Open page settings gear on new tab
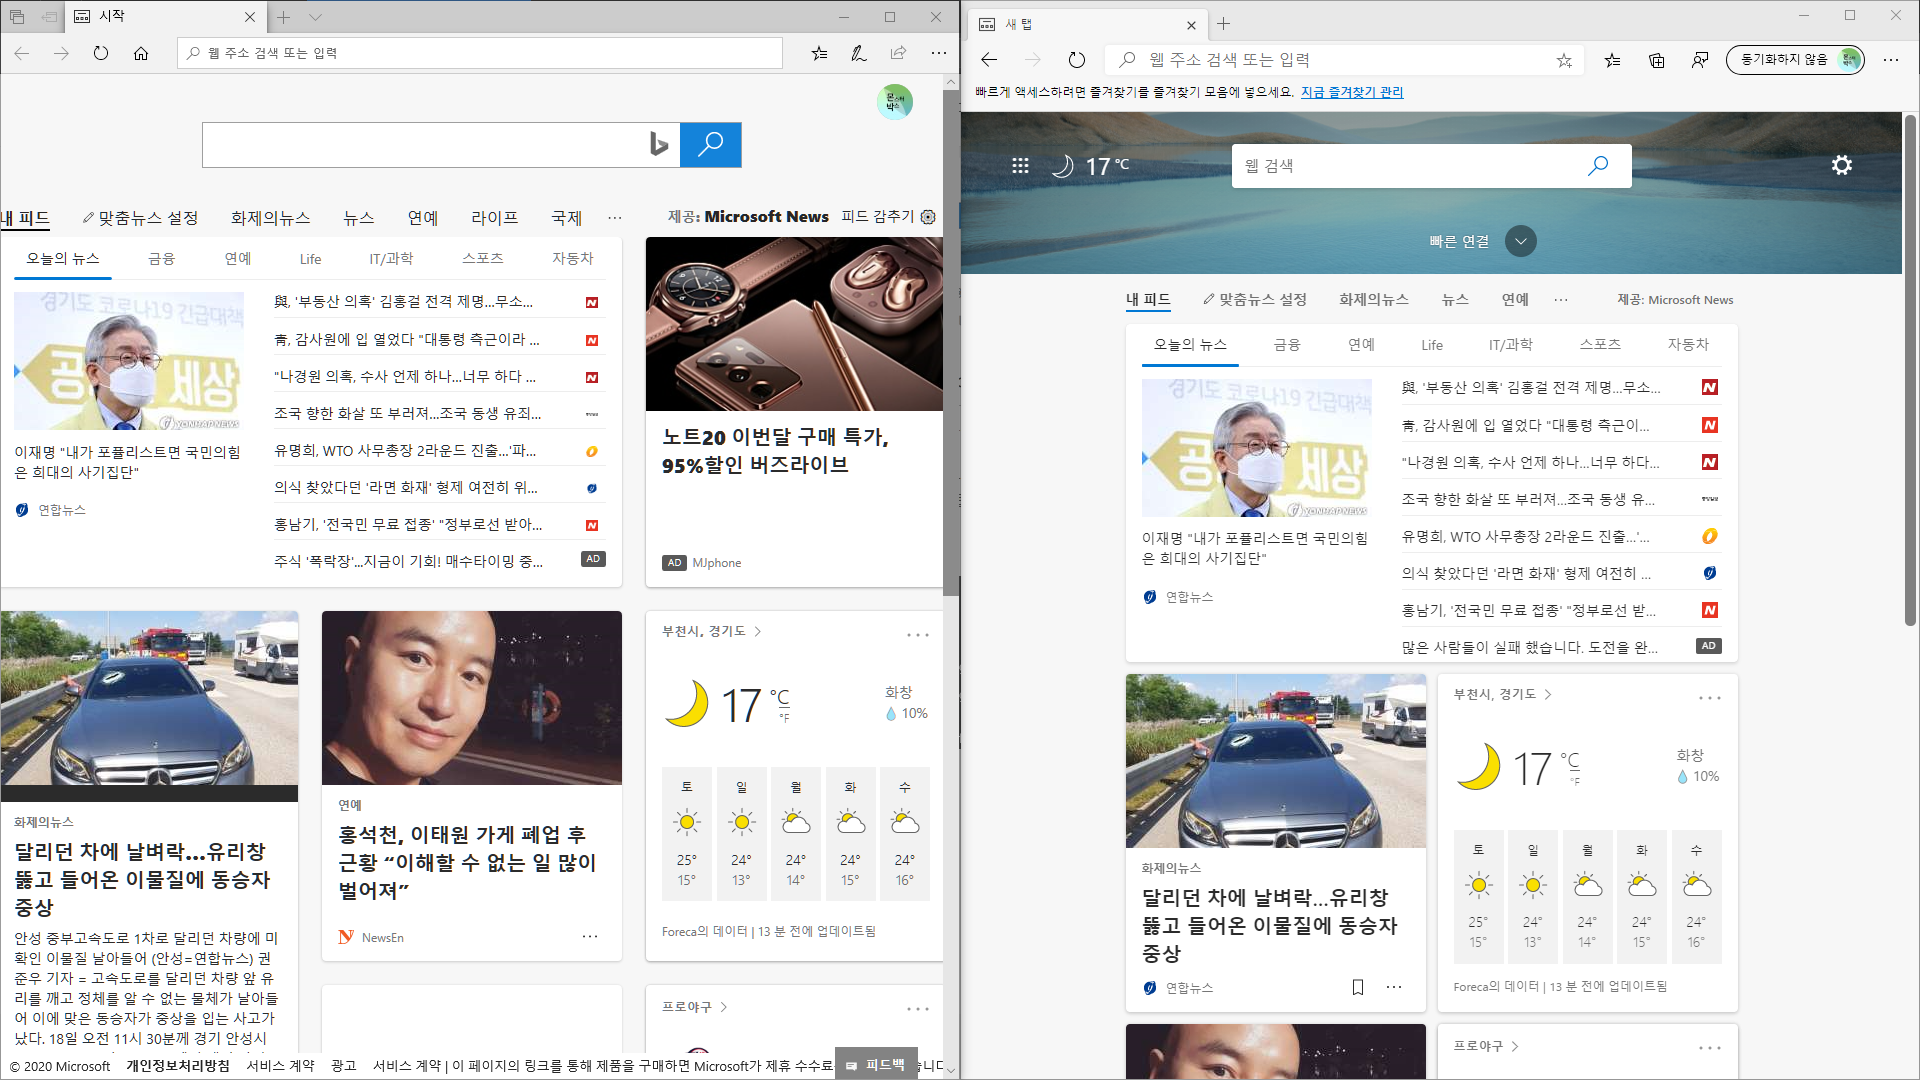Image resolution: width=1920 pixels, height=1080 pixels. pos(1841,165)
